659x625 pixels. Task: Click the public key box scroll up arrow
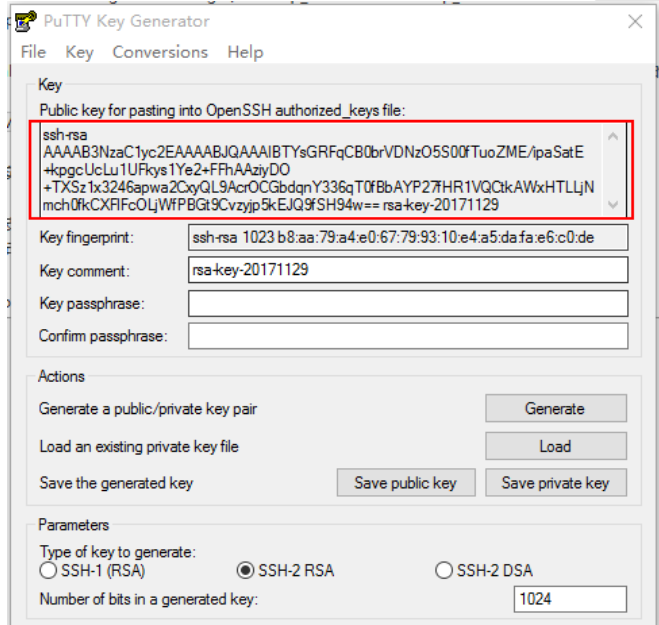[613, 136]
